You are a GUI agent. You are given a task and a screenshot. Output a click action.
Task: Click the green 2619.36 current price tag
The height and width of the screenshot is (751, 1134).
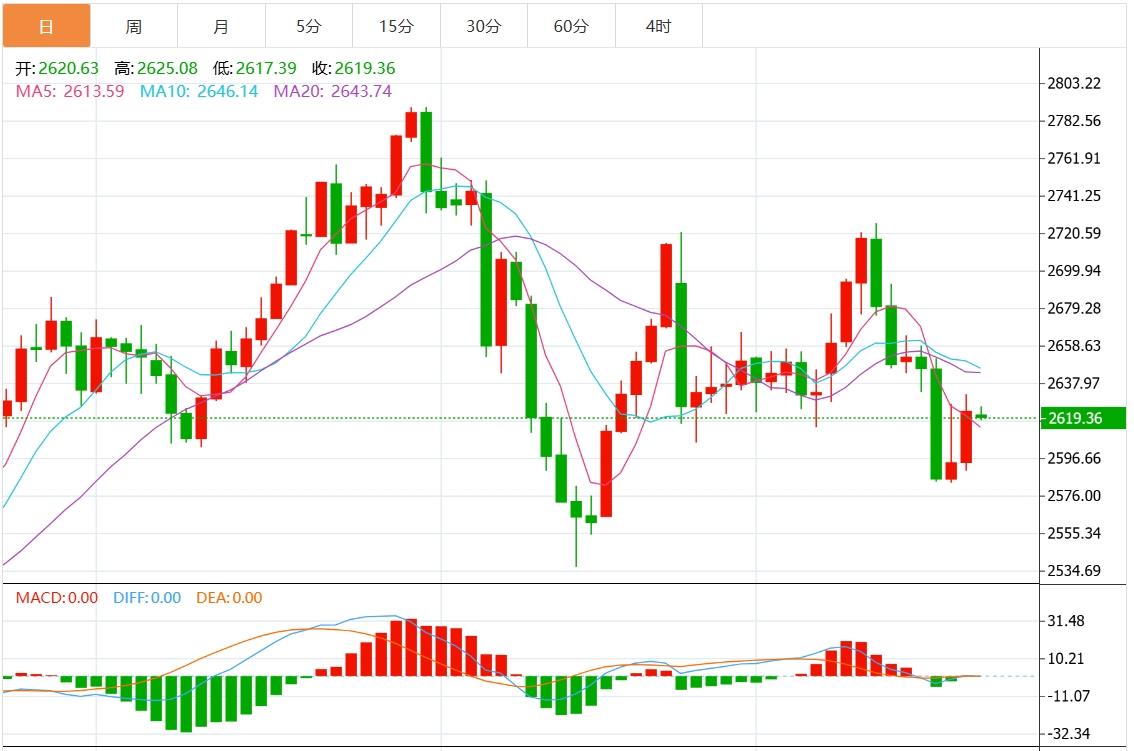[x=1083, y=418]
